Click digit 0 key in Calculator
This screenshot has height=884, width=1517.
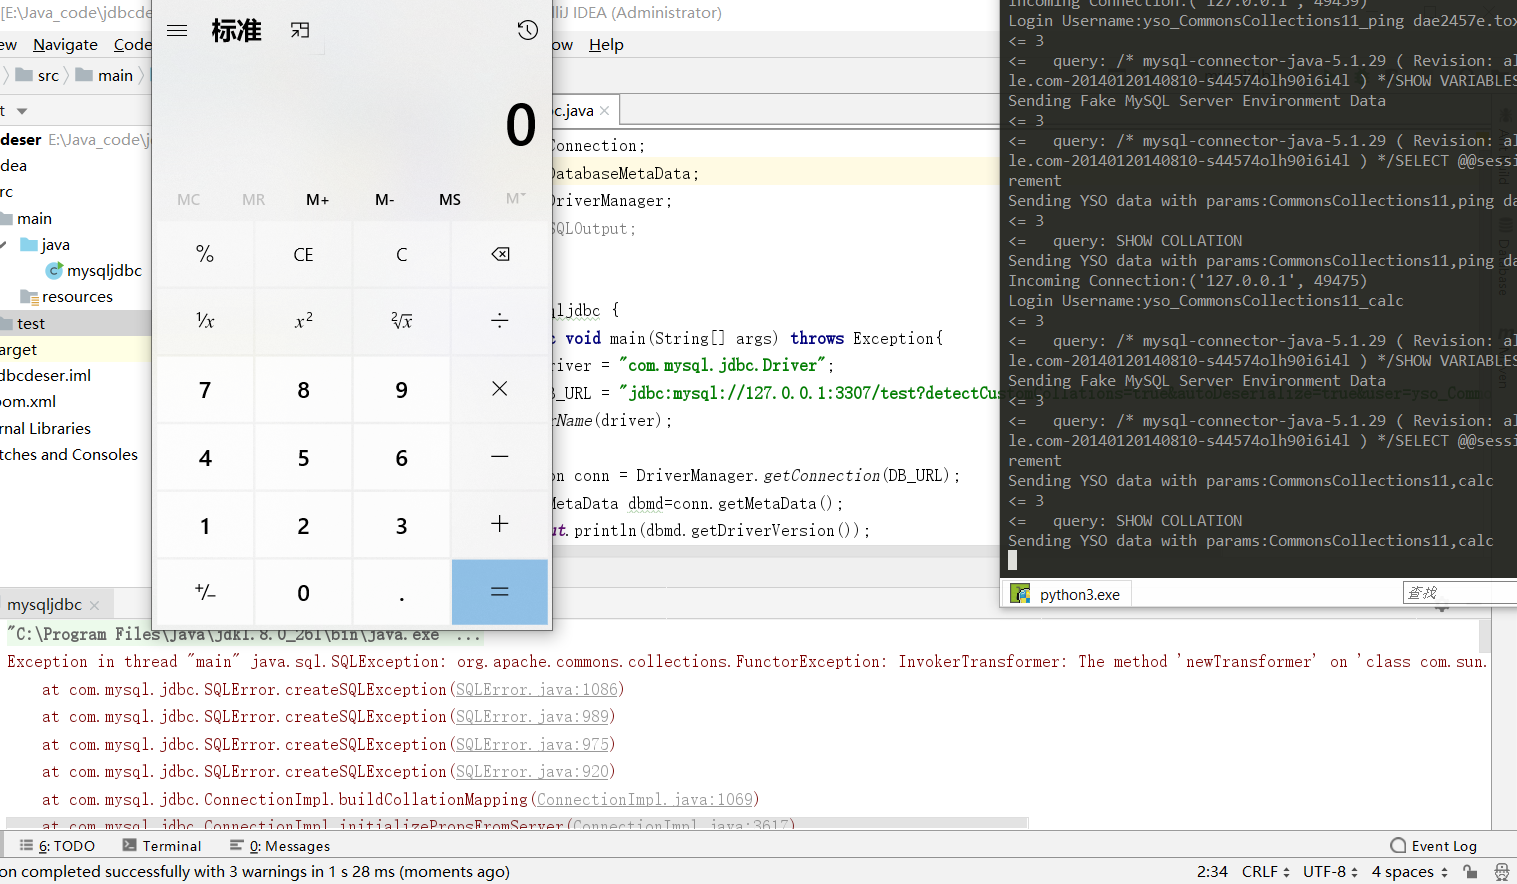[303, 592]
